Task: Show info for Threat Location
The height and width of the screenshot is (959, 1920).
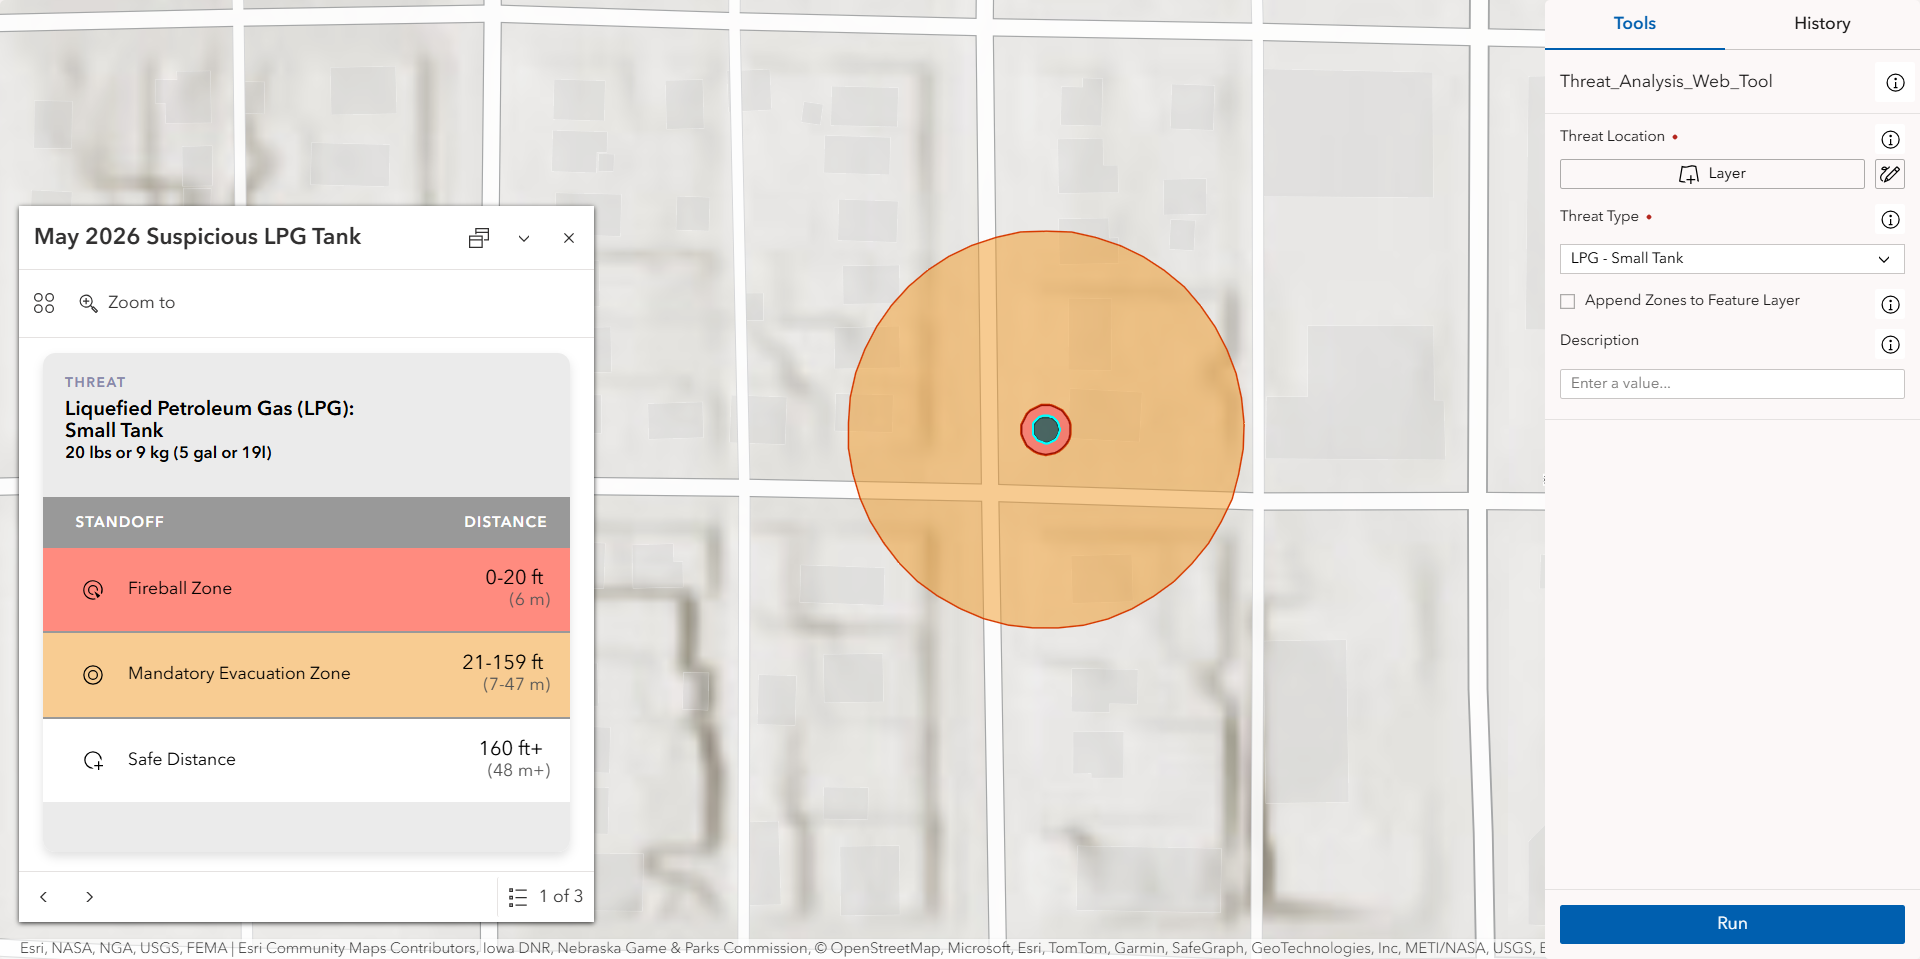Action: click(1890, 140)
